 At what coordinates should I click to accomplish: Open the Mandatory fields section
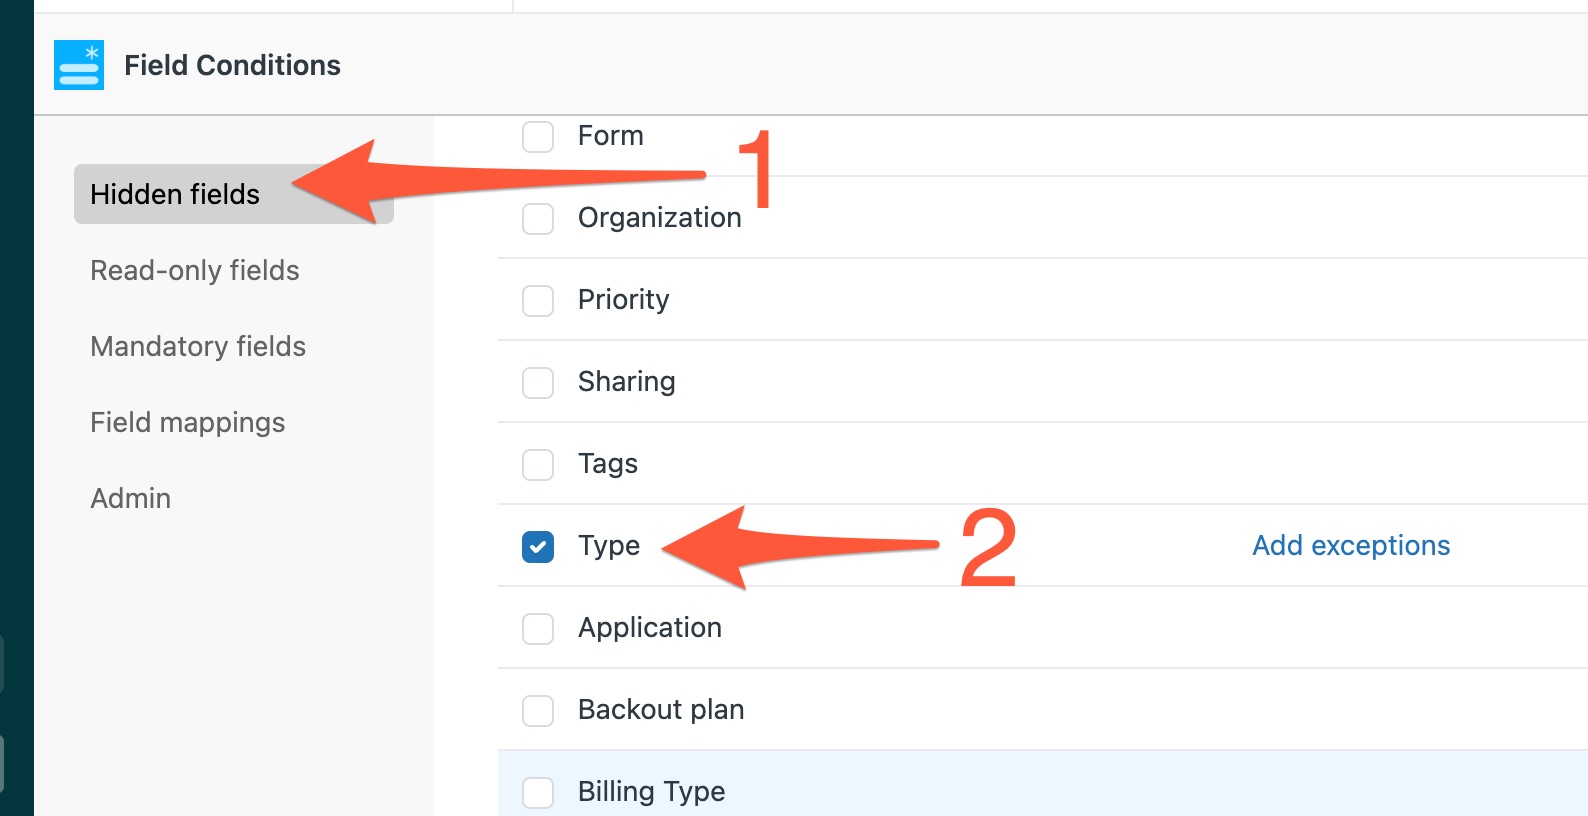(198, 346)
